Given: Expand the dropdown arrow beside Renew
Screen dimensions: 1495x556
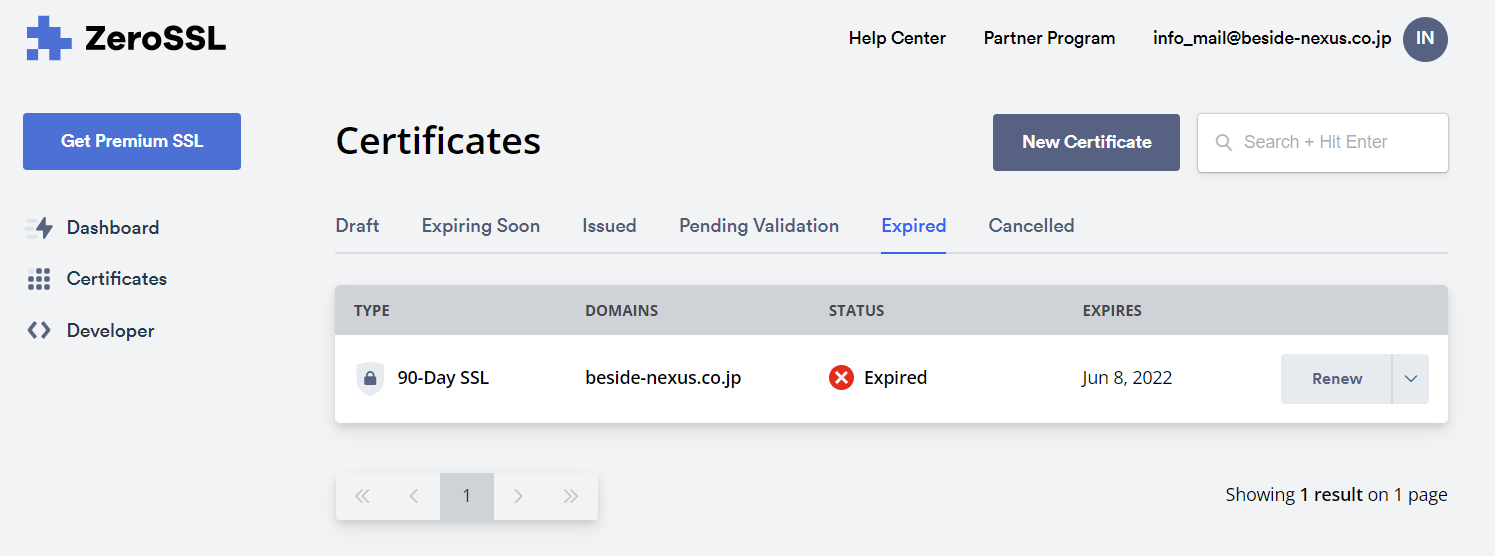Looking at the screenshot, I should pos(1411,379).
